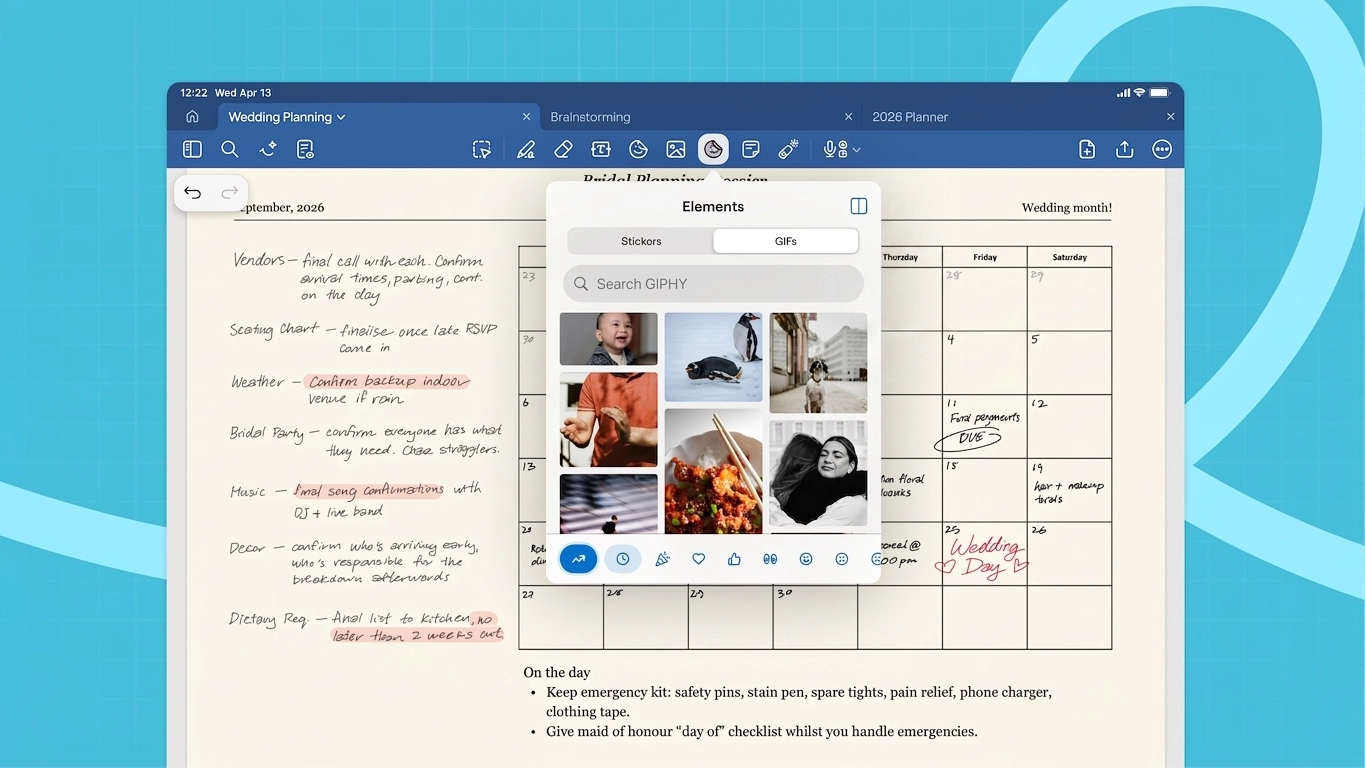Switch to the Brainstorming tab
Screen dimensions: 1365x768
coord(590,117)
